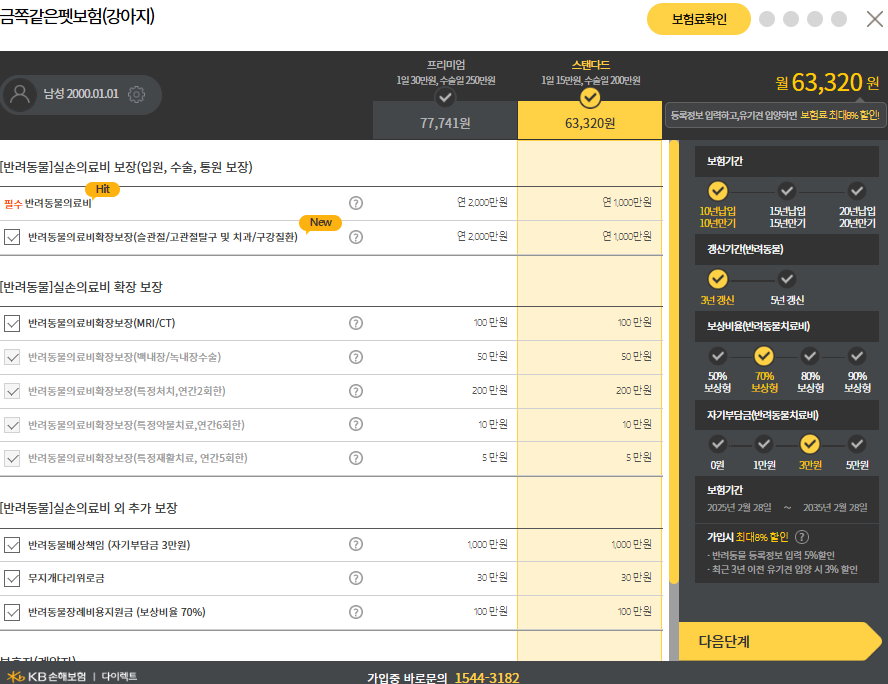This screenshot has width=888, height=684.
Task: Call number link 1544-3182
Action: [x=487, y=677]
